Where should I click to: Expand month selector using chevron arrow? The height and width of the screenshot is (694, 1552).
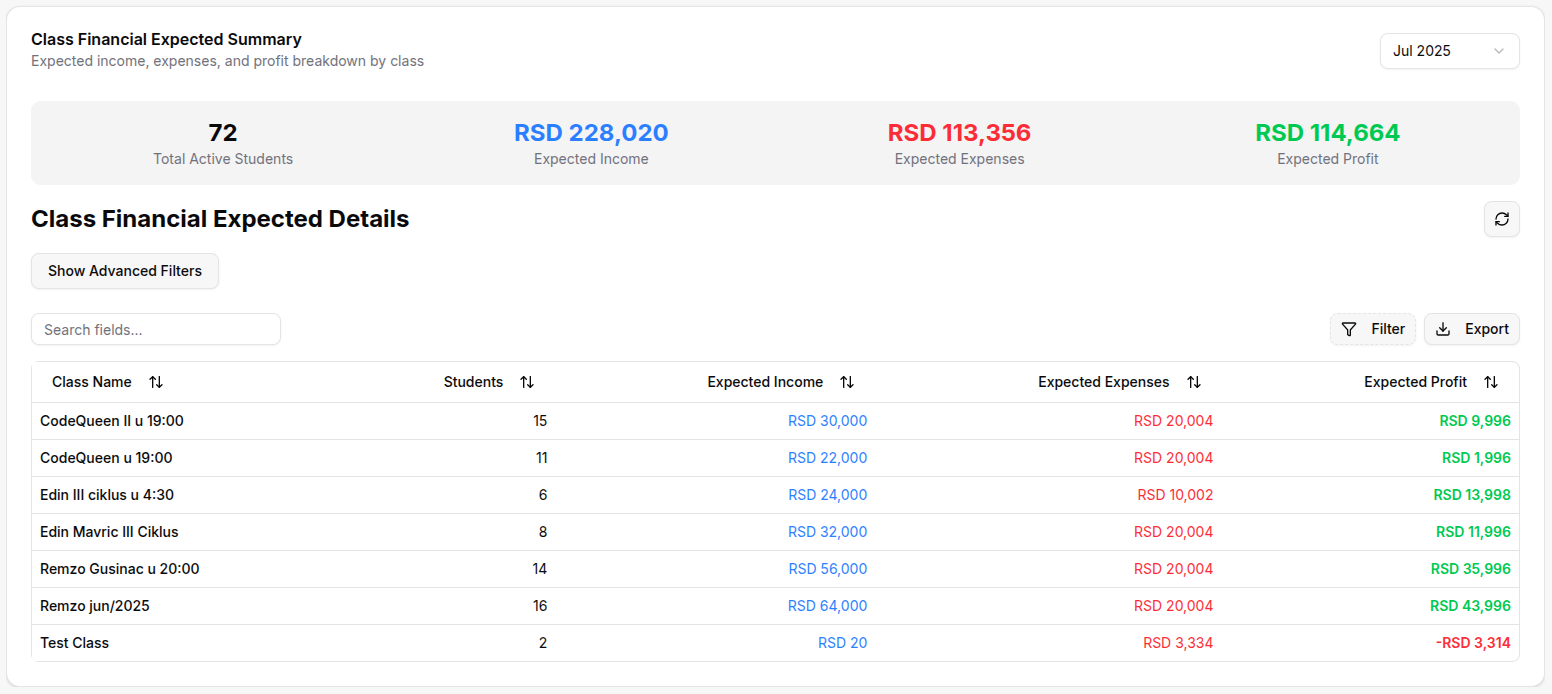pos(1498,51)
